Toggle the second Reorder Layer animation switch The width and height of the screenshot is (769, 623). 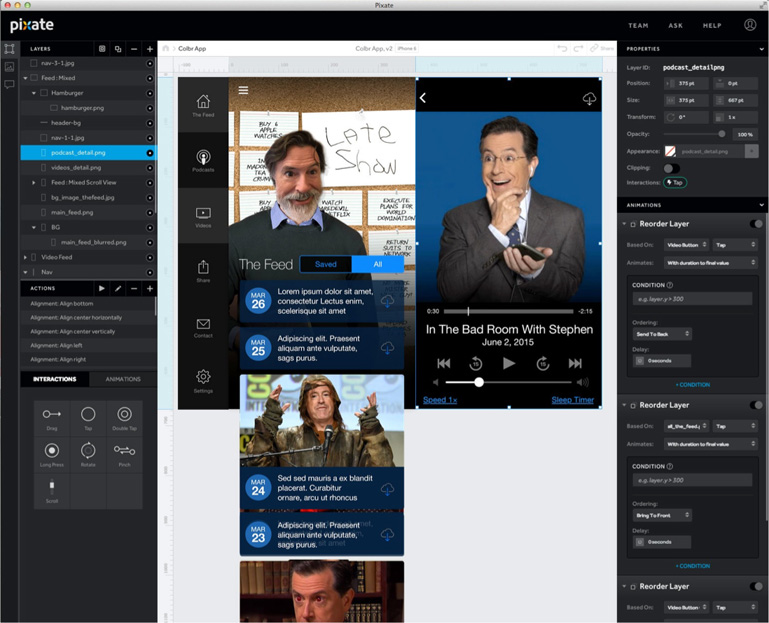(x=756, y=405)
